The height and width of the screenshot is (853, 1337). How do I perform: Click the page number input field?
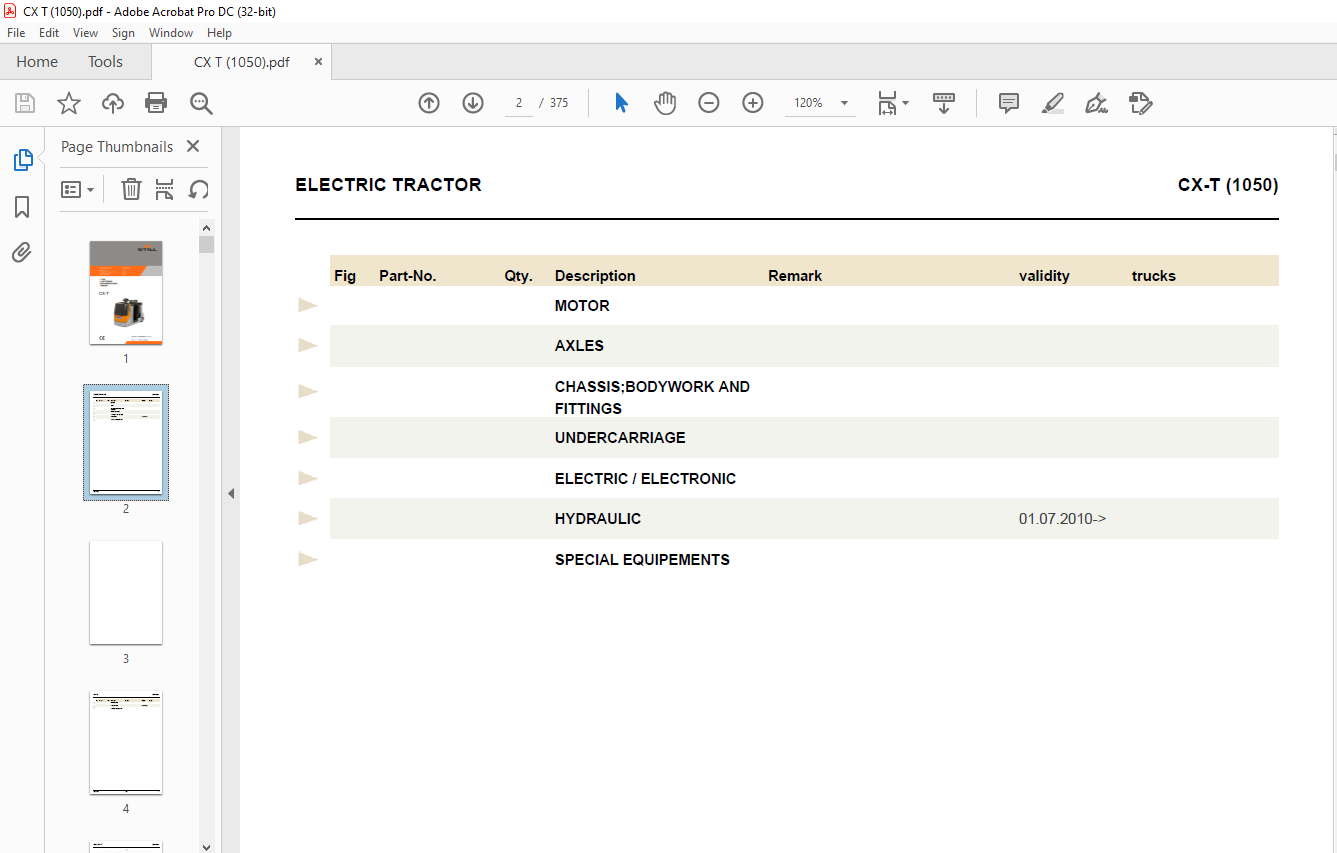(519, 103)
